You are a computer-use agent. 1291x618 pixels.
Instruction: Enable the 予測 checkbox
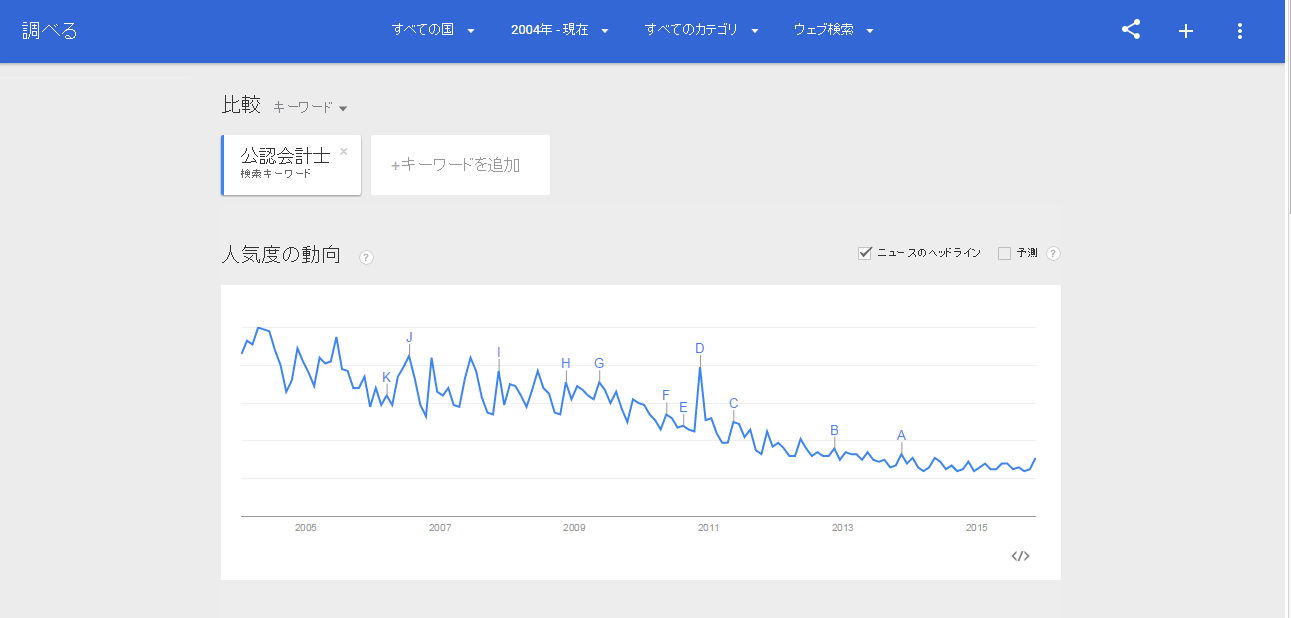(x=1005, y=254)
